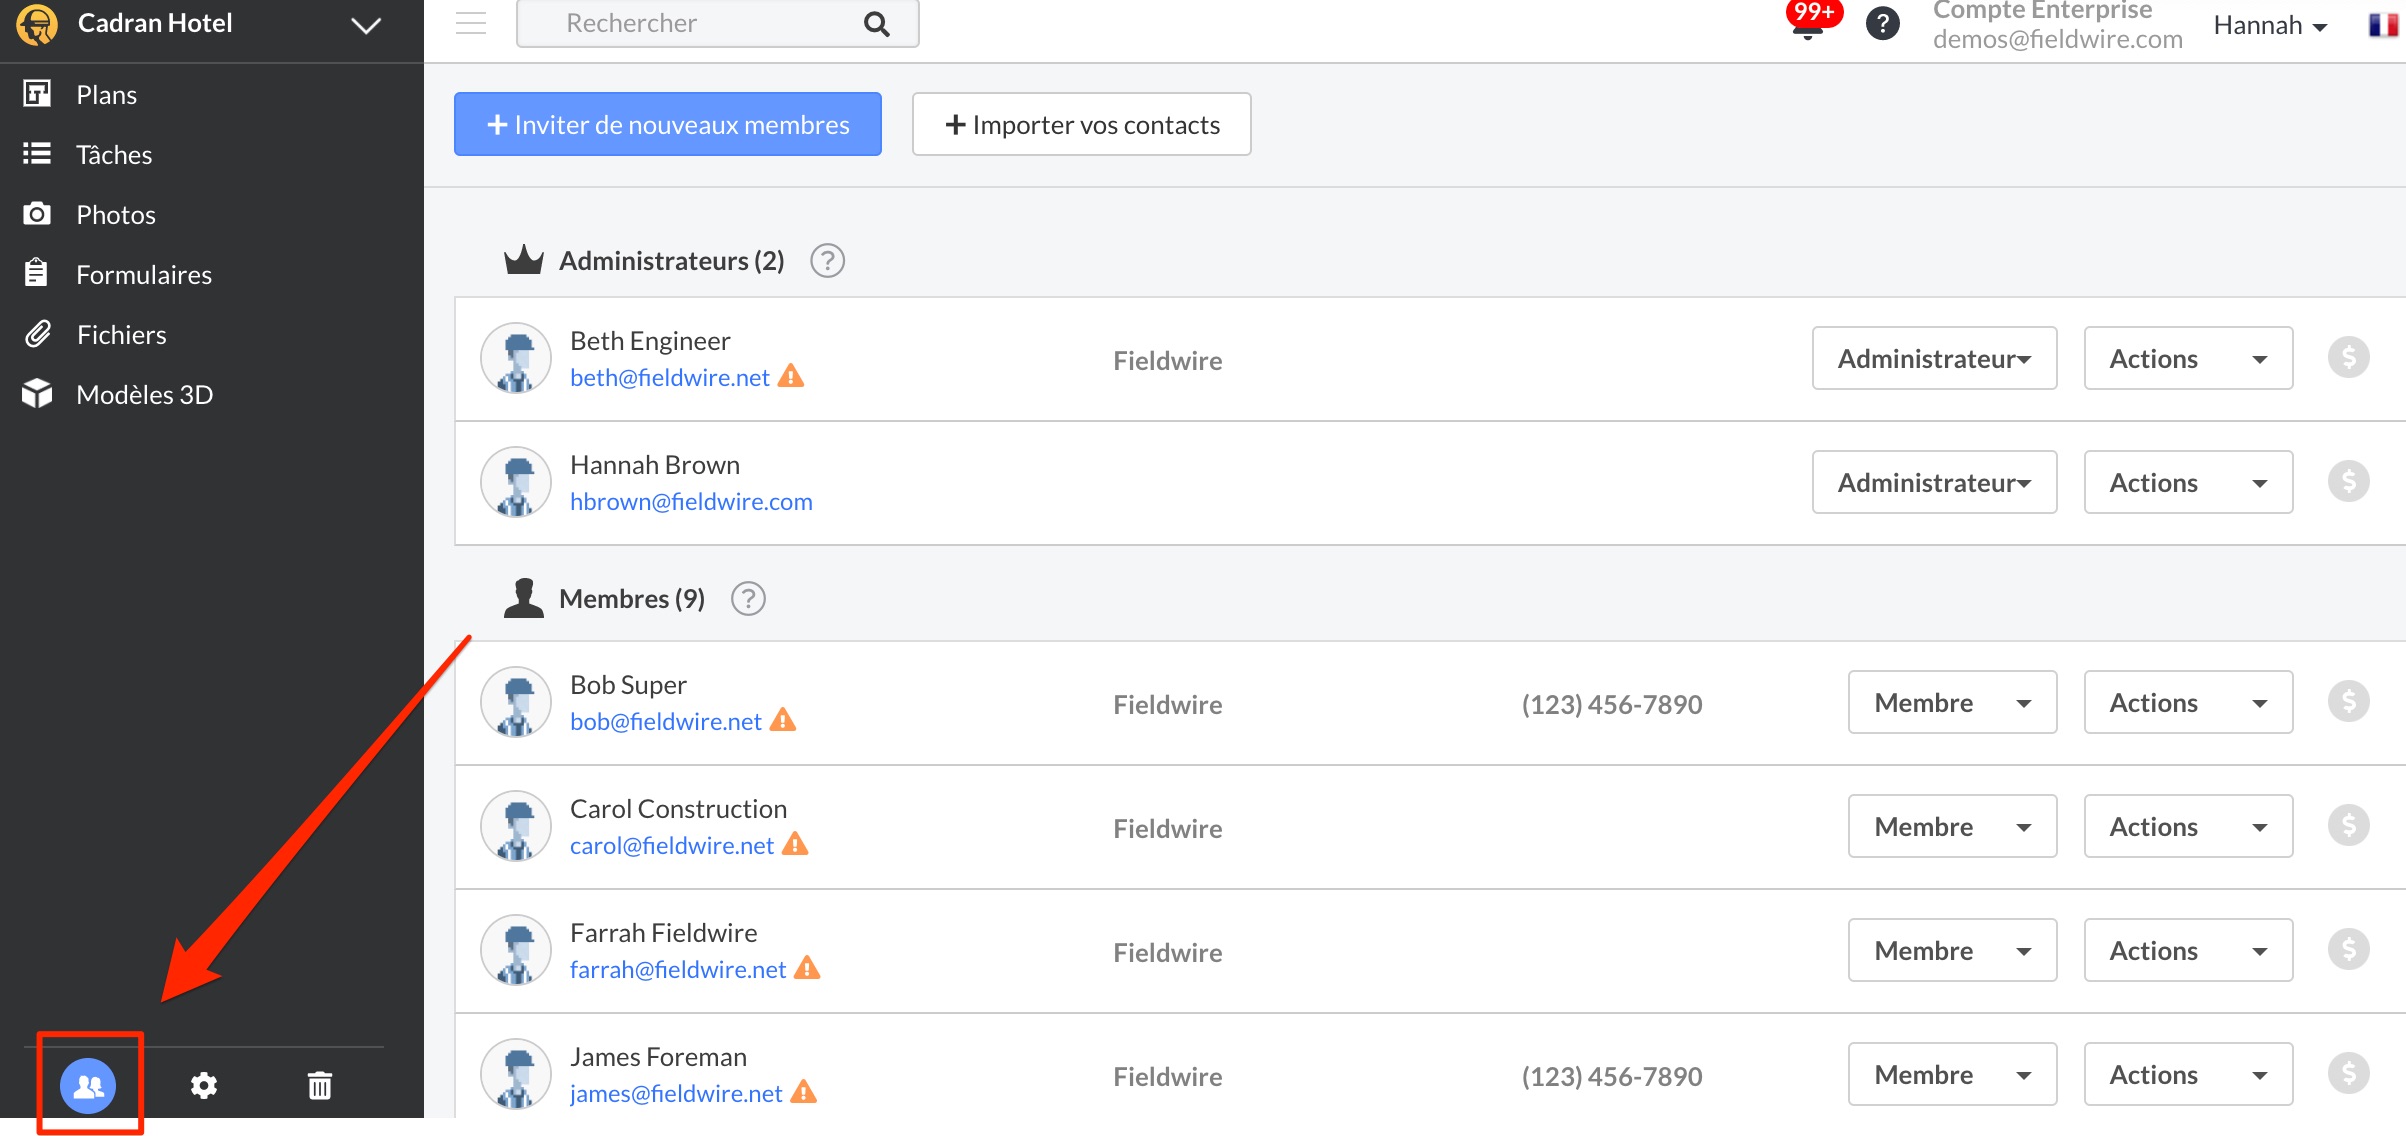The height and width of the screenshot is (1136, 2406).
Task: Click the Administrateurs (2) section heading
Action: [671, 260]
